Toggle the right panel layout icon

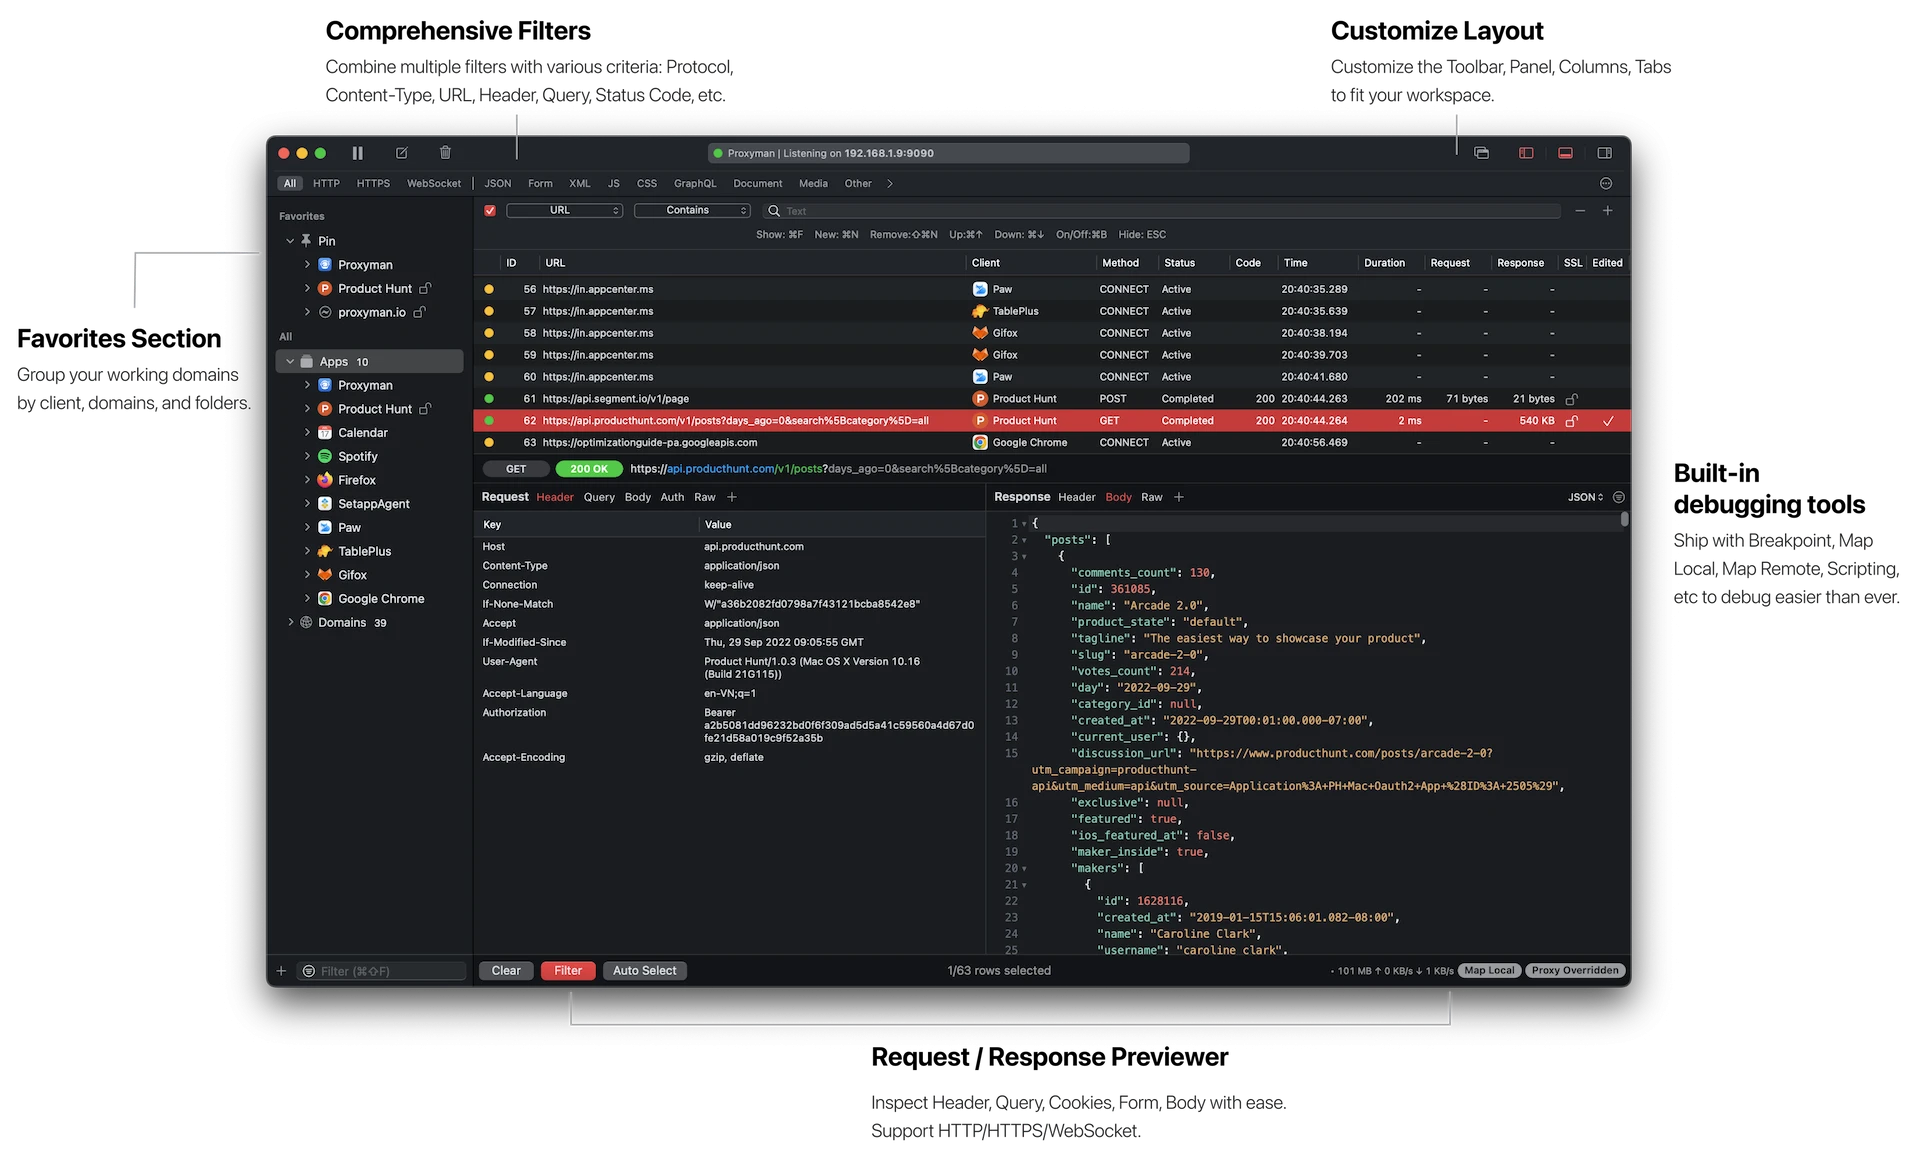tap(1604, 153)
